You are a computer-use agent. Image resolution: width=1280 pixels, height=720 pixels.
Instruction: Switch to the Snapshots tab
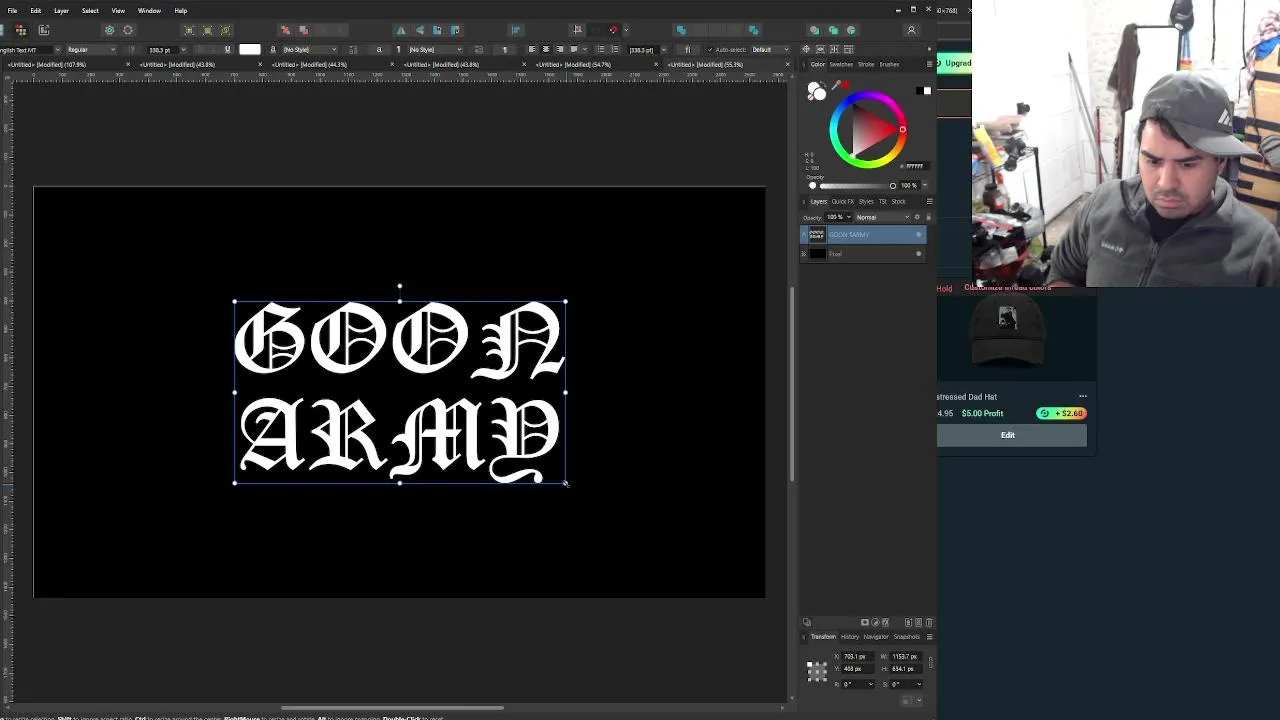[906, 637]
